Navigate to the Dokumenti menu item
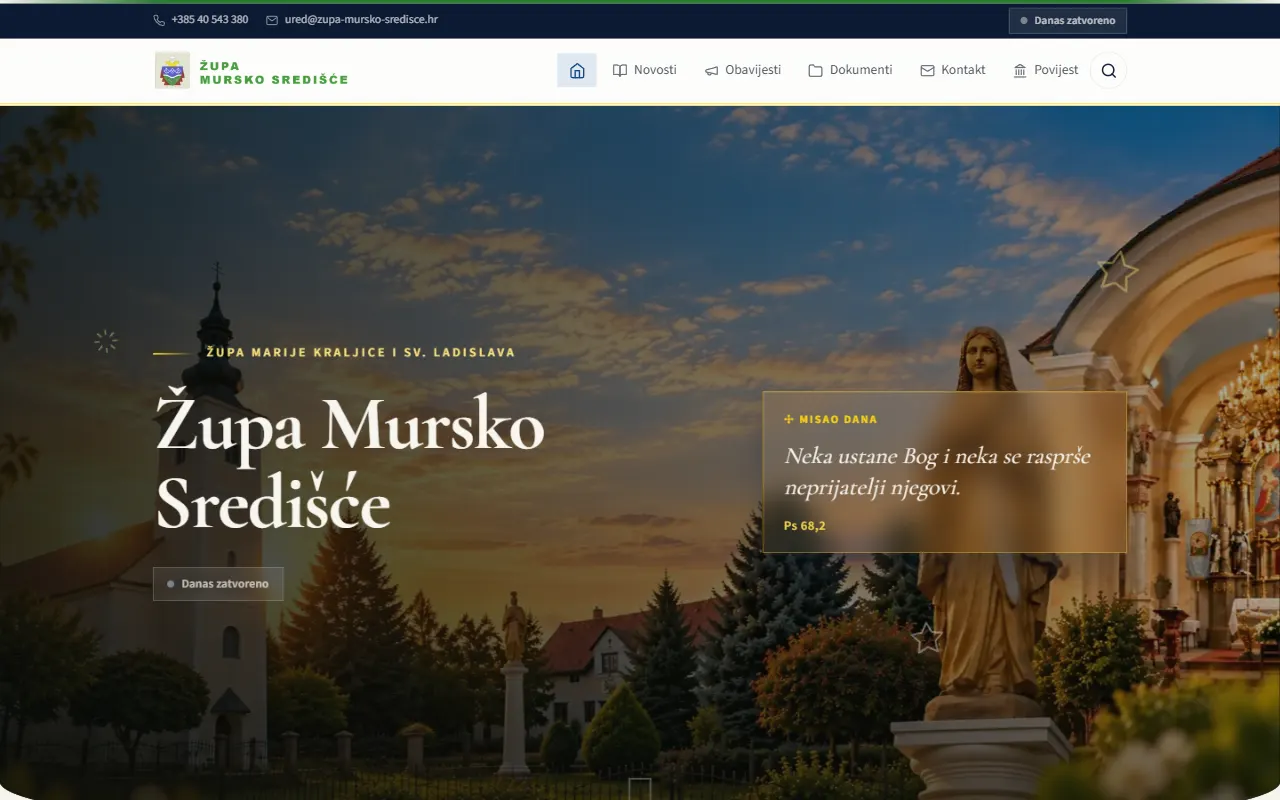 (x=851, y=70)
